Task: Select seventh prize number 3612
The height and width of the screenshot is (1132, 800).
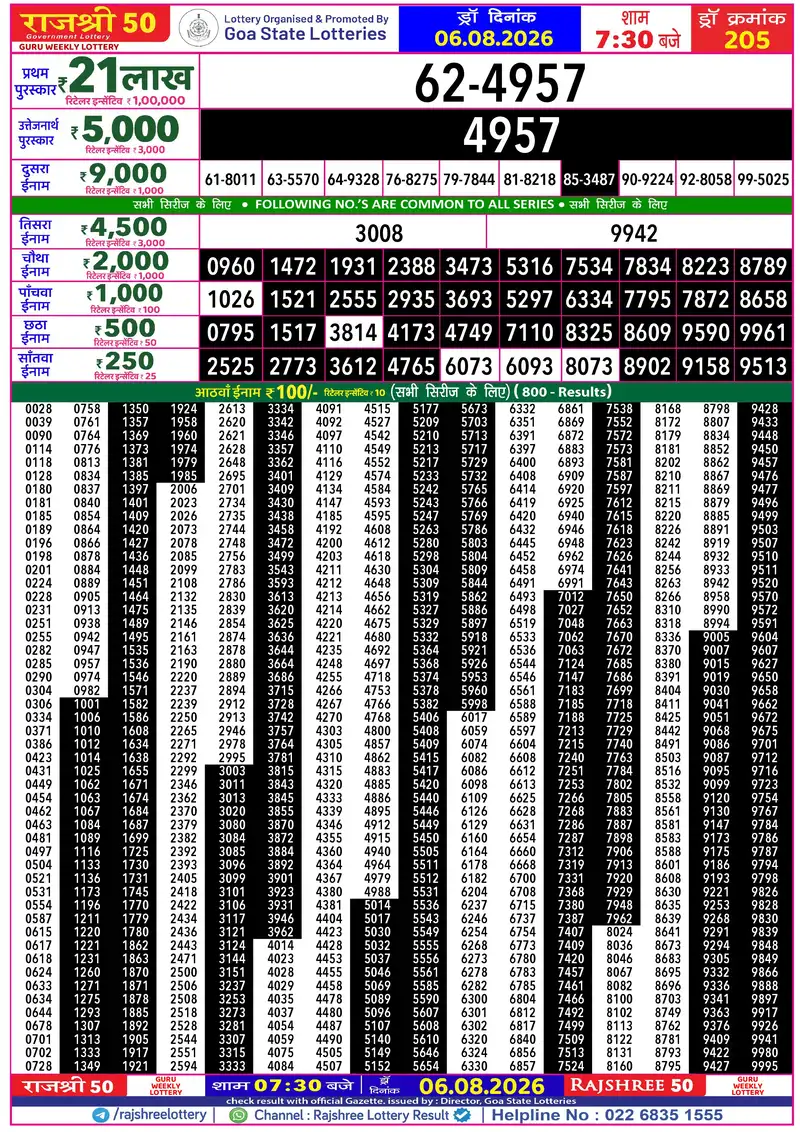Action: [353, 366]
